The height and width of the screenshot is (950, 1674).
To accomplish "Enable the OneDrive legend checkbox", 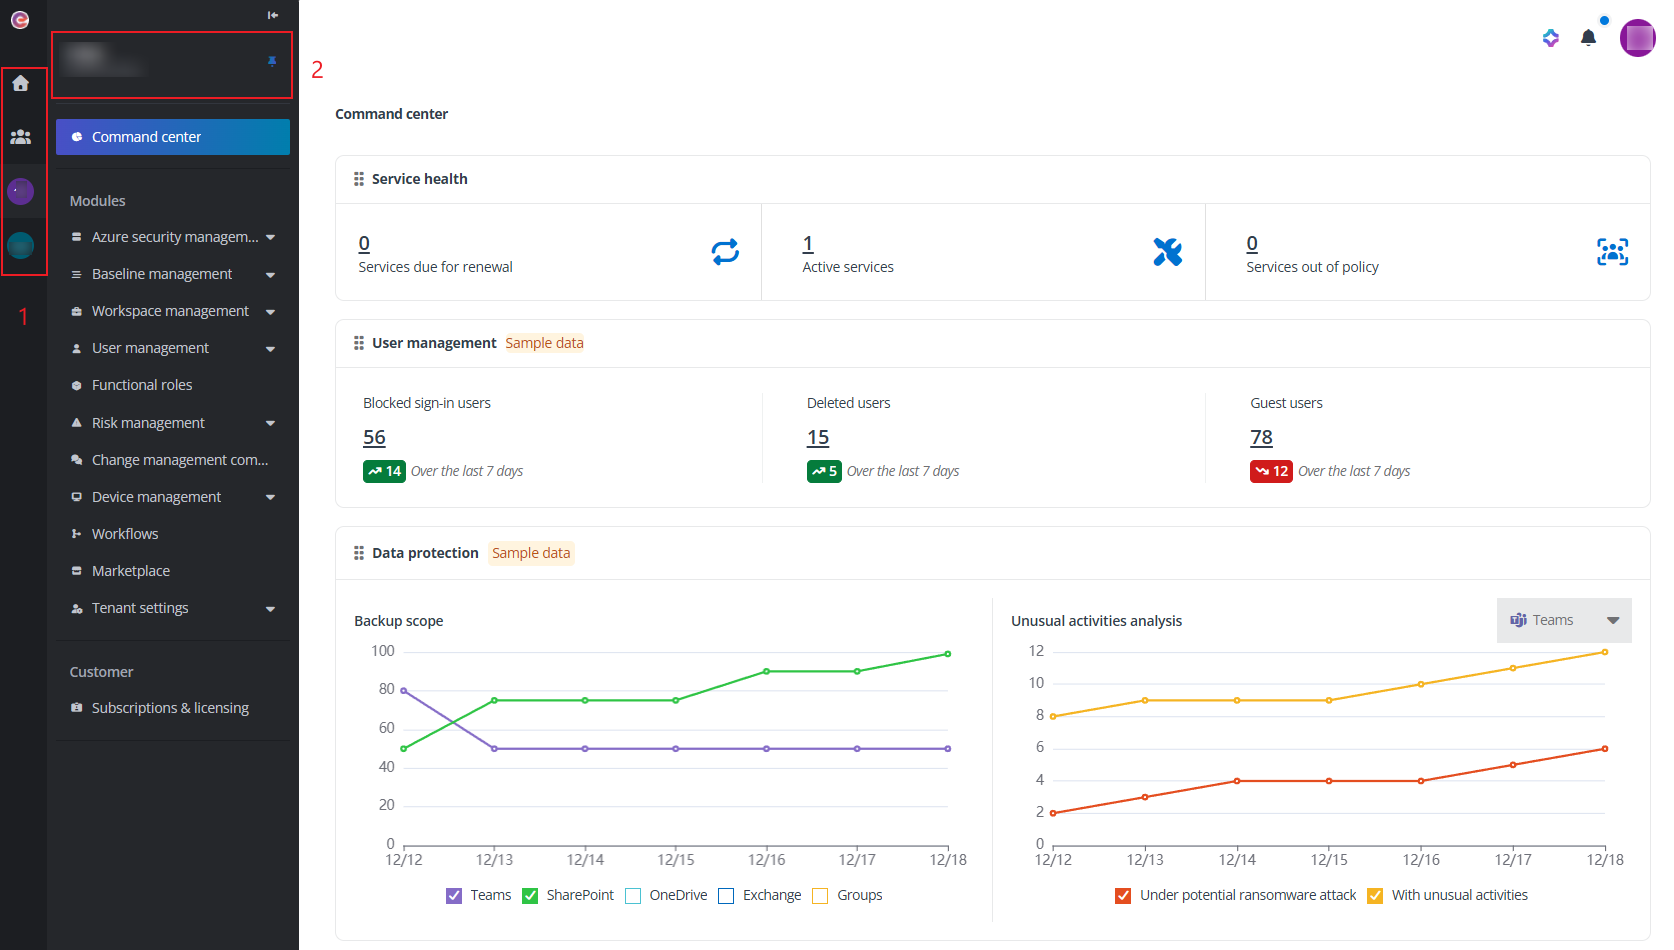I will pos(633,896).
